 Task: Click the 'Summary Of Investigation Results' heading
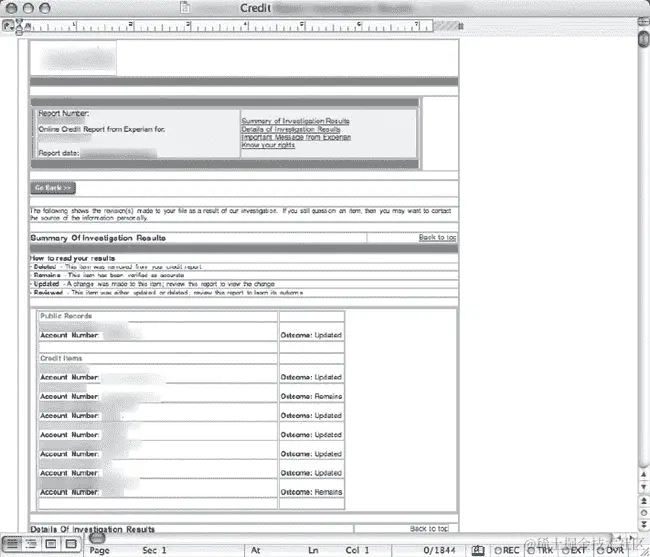[98, 238]
